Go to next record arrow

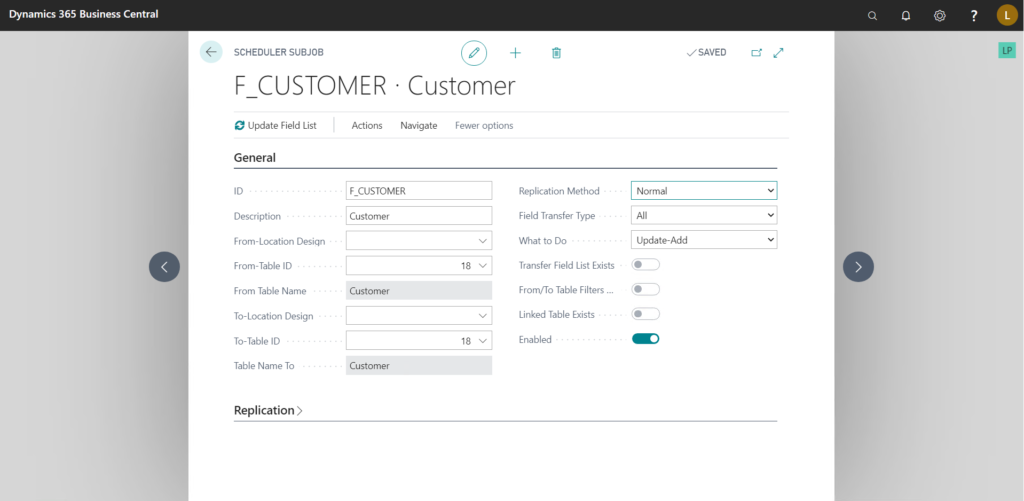(x=858, y=267)
